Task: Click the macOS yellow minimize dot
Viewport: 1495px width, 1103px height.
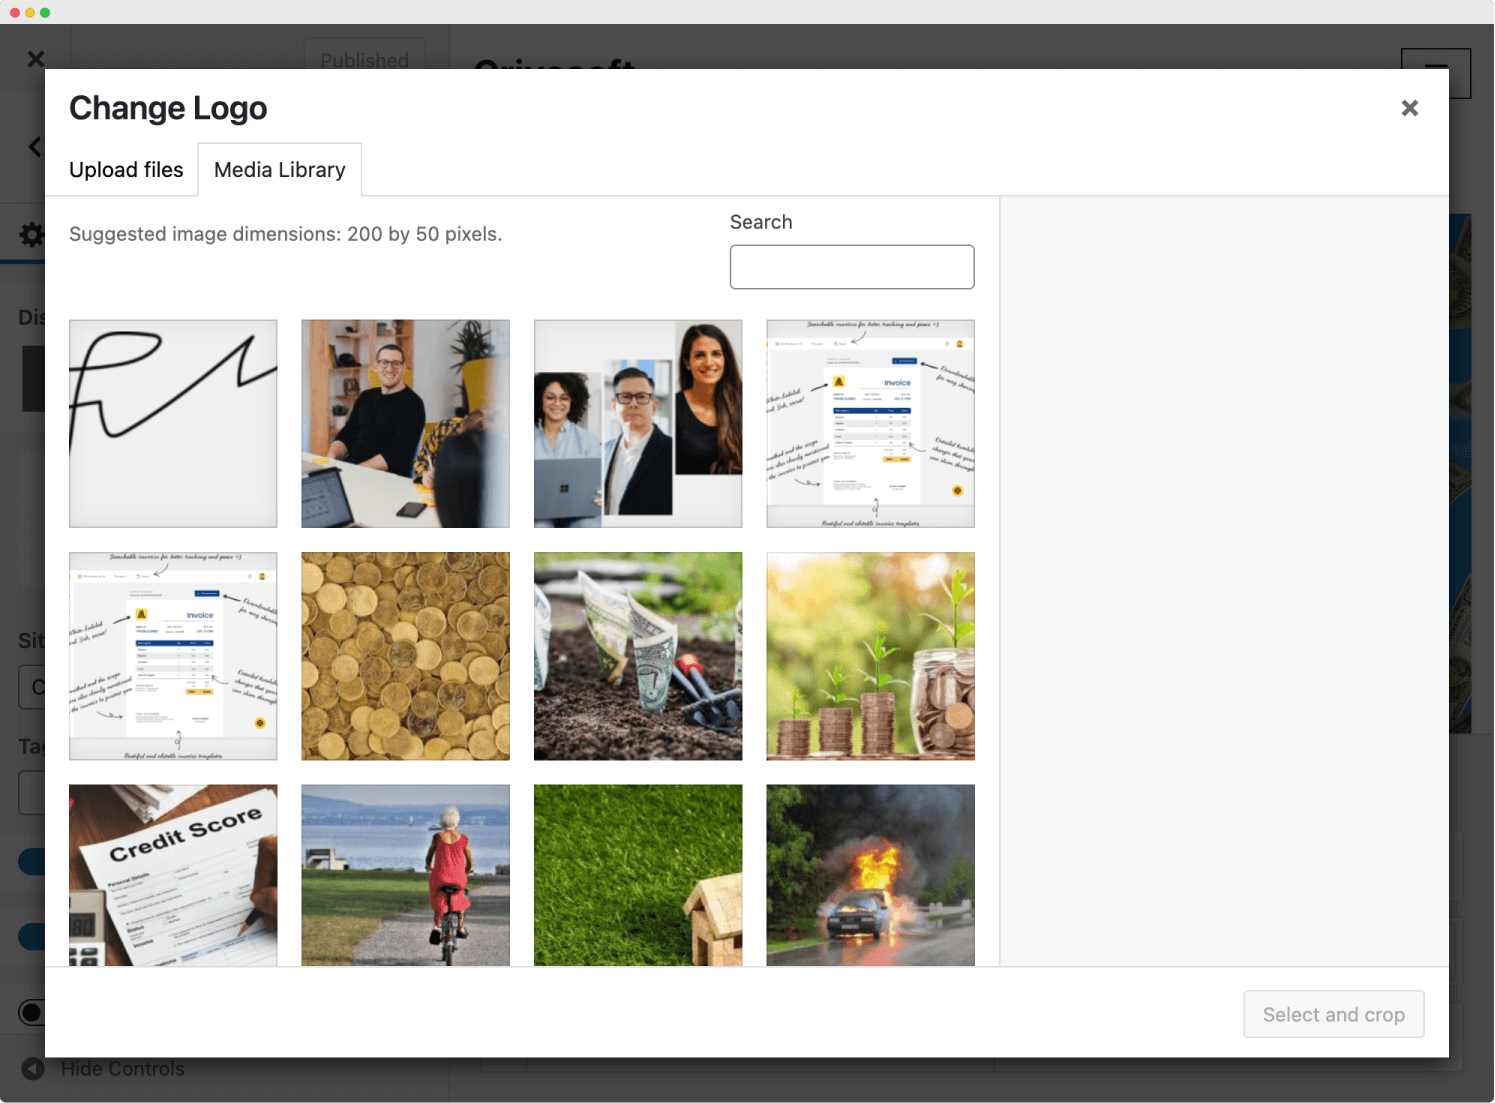Action: pos(30,12)
